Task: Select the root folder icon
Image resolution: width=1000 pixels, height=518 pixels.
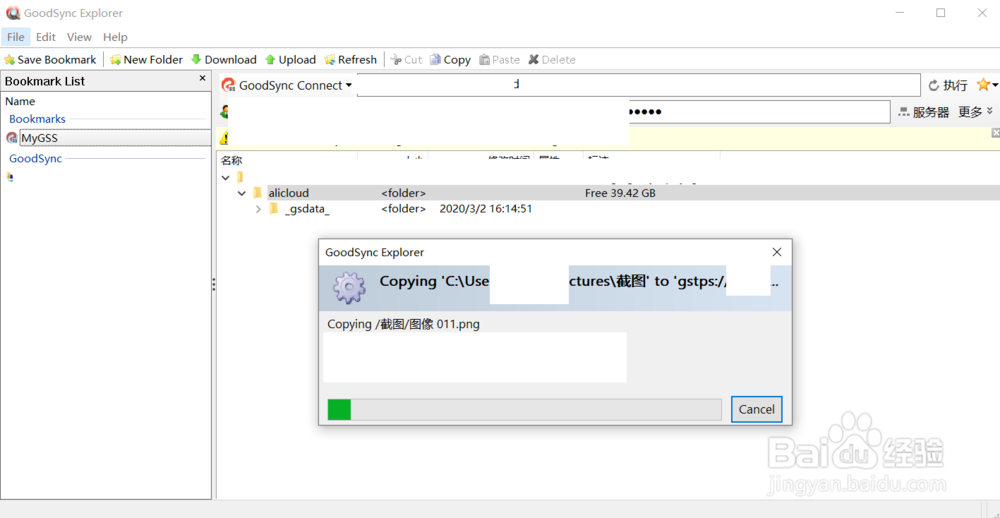Action: pyautogui.click(x=240, y=177)
